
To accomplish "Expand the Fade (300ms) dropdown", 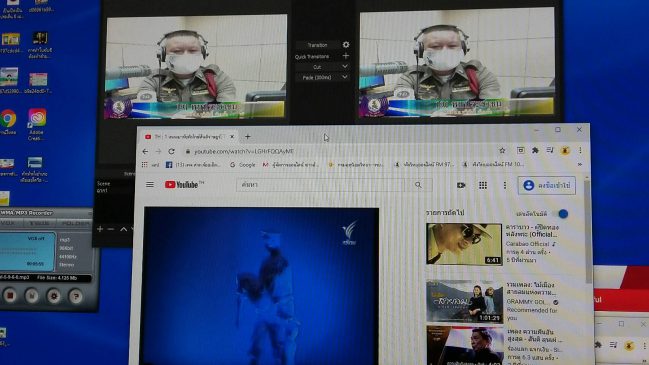I will (x=322, y=77).
